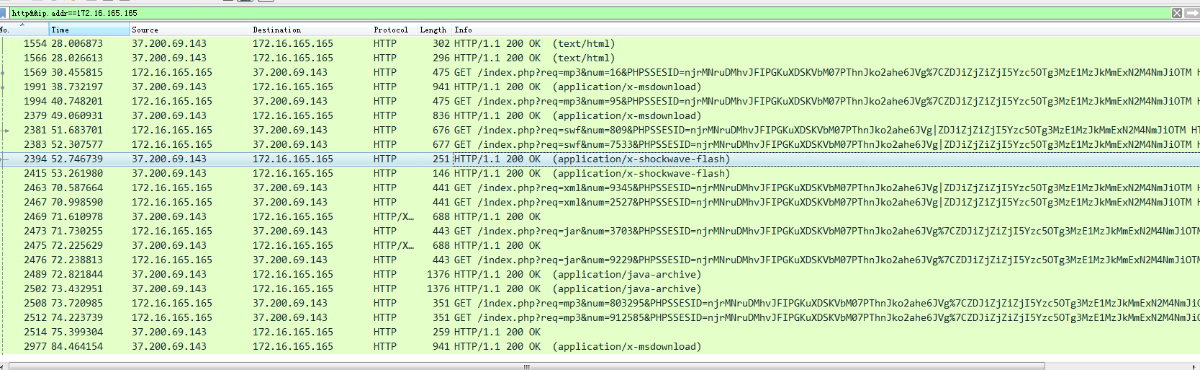Select packet 2977 at time 84.464154

pos(600,347)
